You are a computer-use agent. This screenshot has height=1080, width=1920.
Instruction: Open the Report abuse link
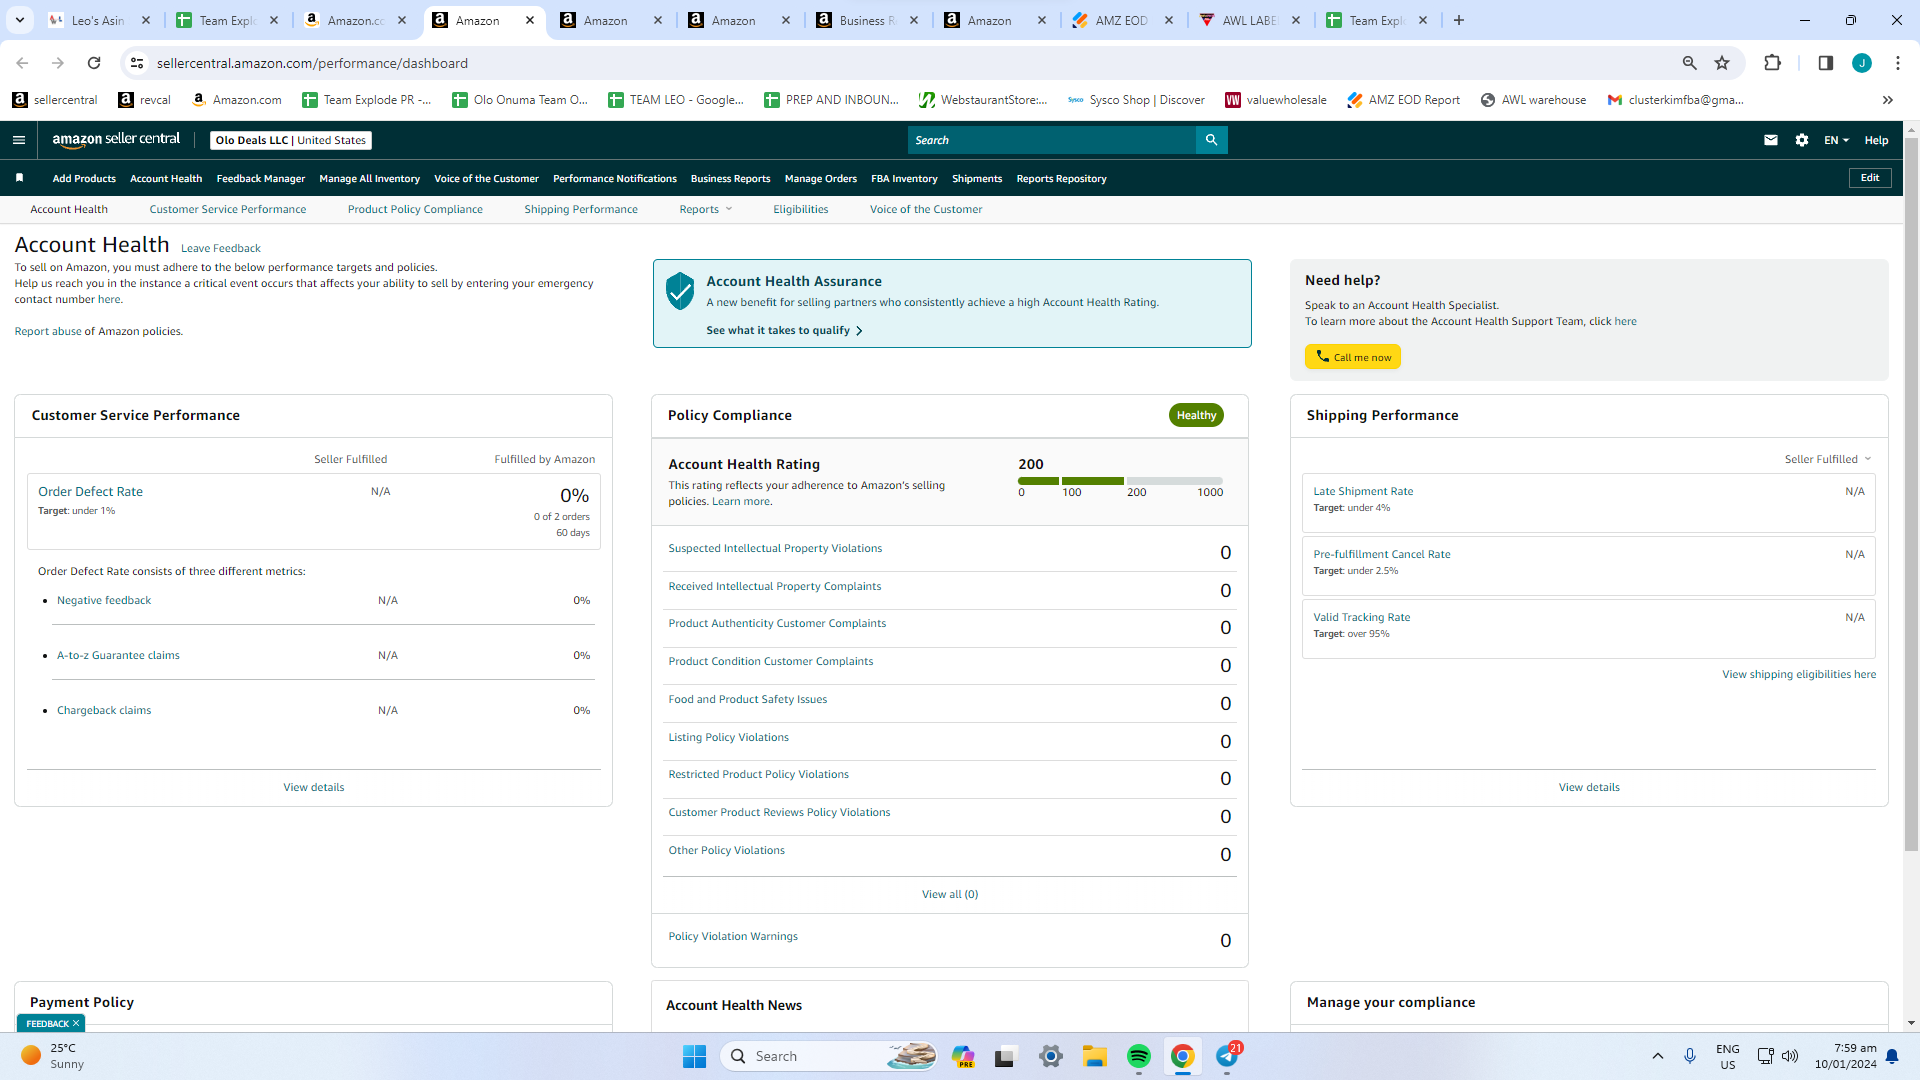pyautogui.click(x=48, y=331)
